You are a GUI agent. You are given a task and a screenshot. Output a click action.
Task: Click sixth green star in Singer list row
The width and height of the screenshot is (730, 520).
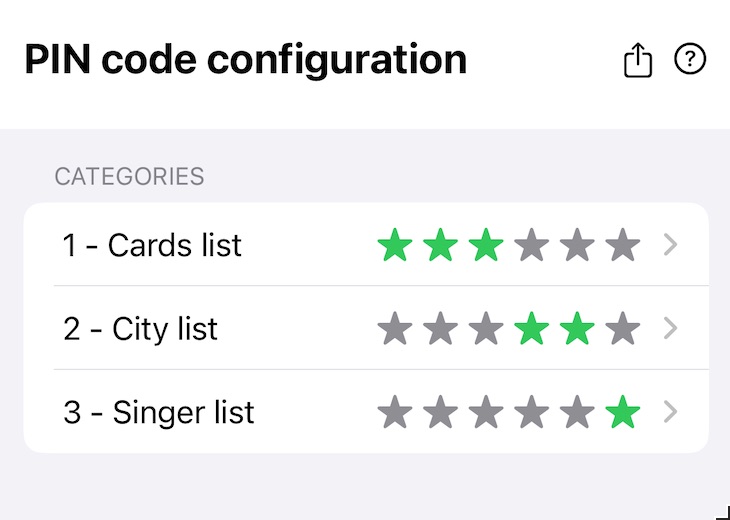(x=623, y=412)
